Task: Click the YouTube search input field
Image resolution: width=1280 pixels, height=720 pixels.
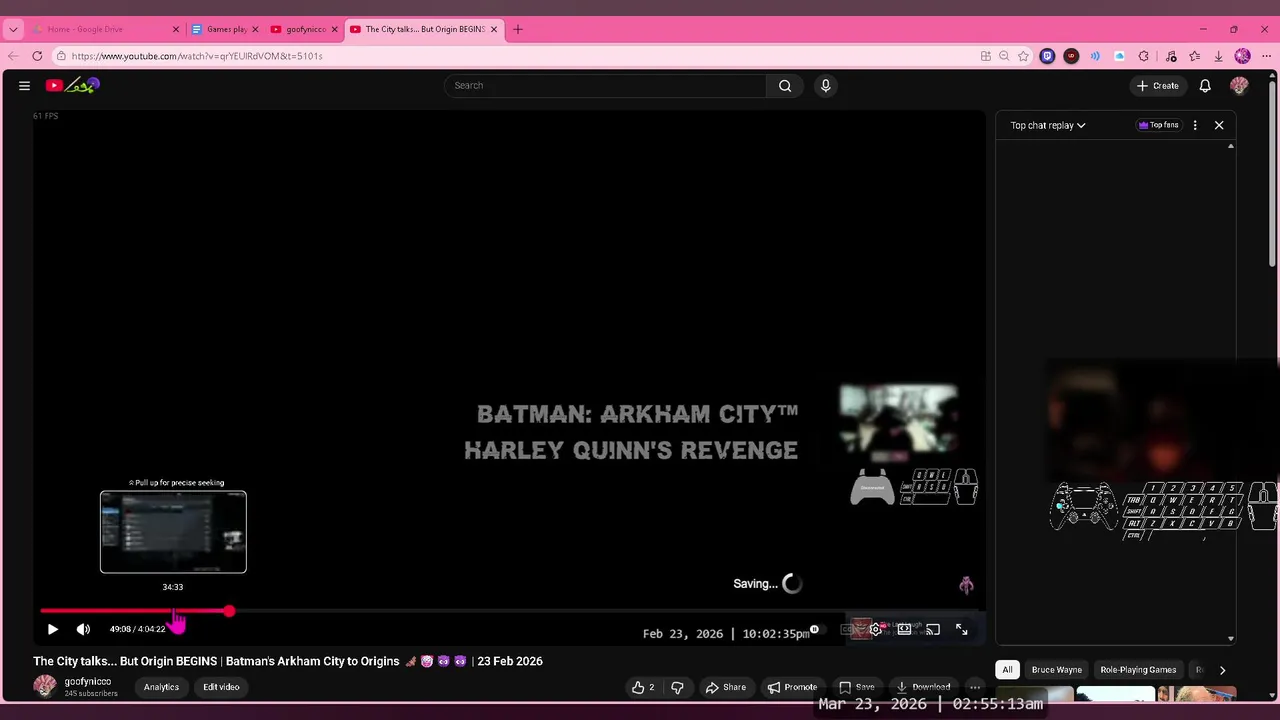Action: (x=605, y=86)
